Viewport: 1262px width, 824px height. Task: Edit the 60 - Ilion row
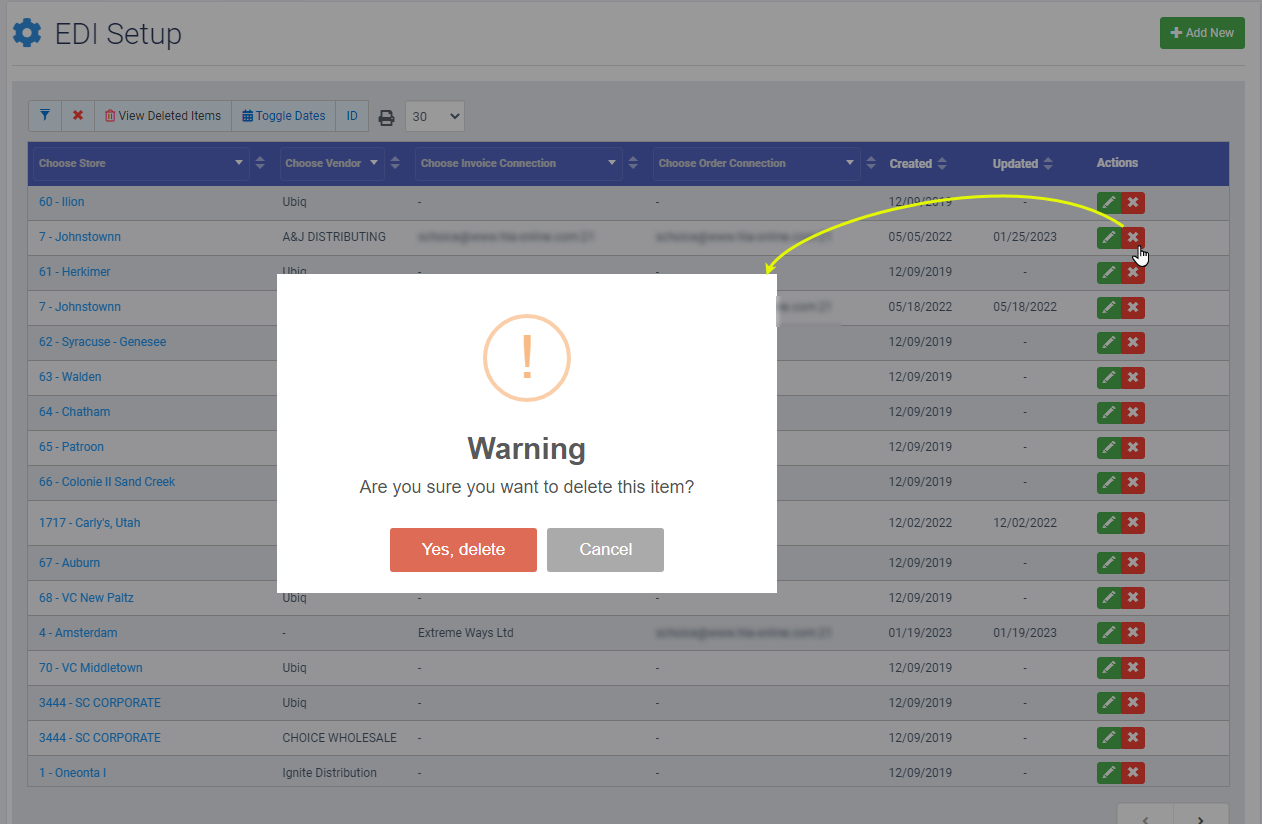(x=1108, y=203)
